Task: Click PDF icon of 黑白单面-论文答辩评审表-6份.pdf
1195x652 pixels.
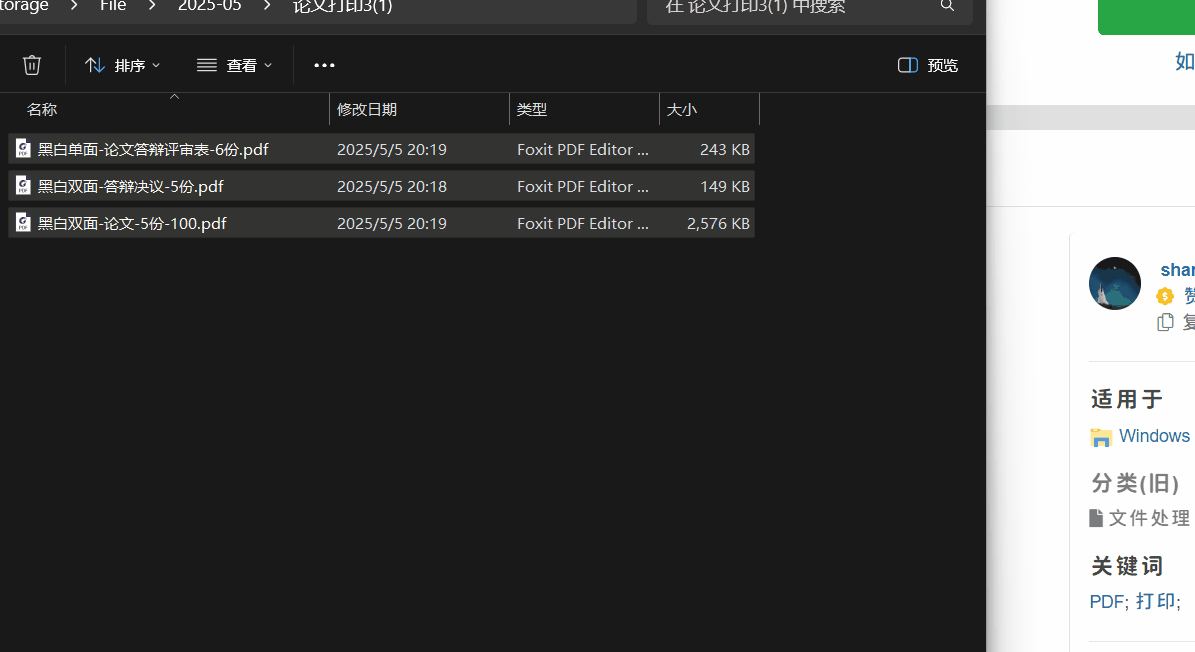Action: coord(23,149)
